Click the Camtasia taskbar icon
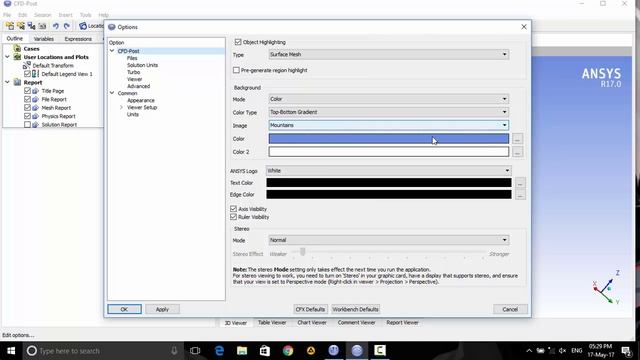 click(380, 351)
